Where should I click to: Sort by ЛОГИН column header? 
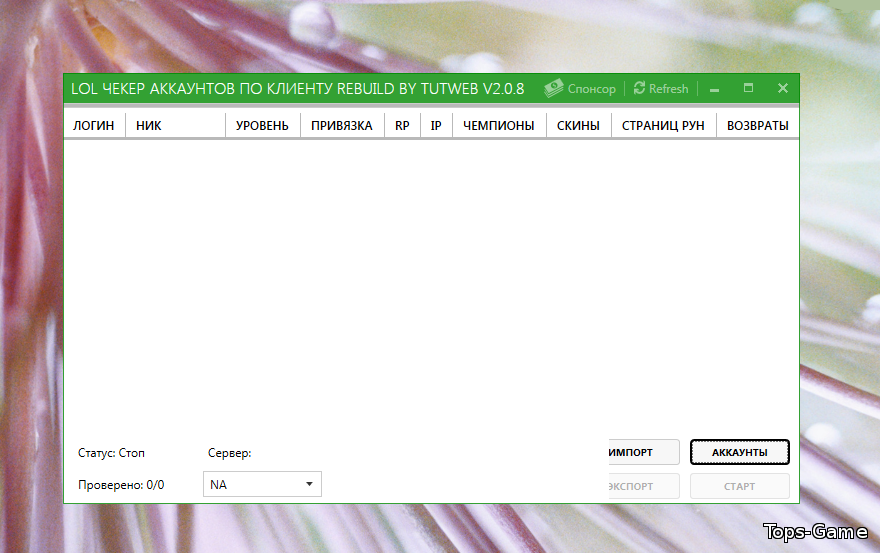click(x=93, y=126)
